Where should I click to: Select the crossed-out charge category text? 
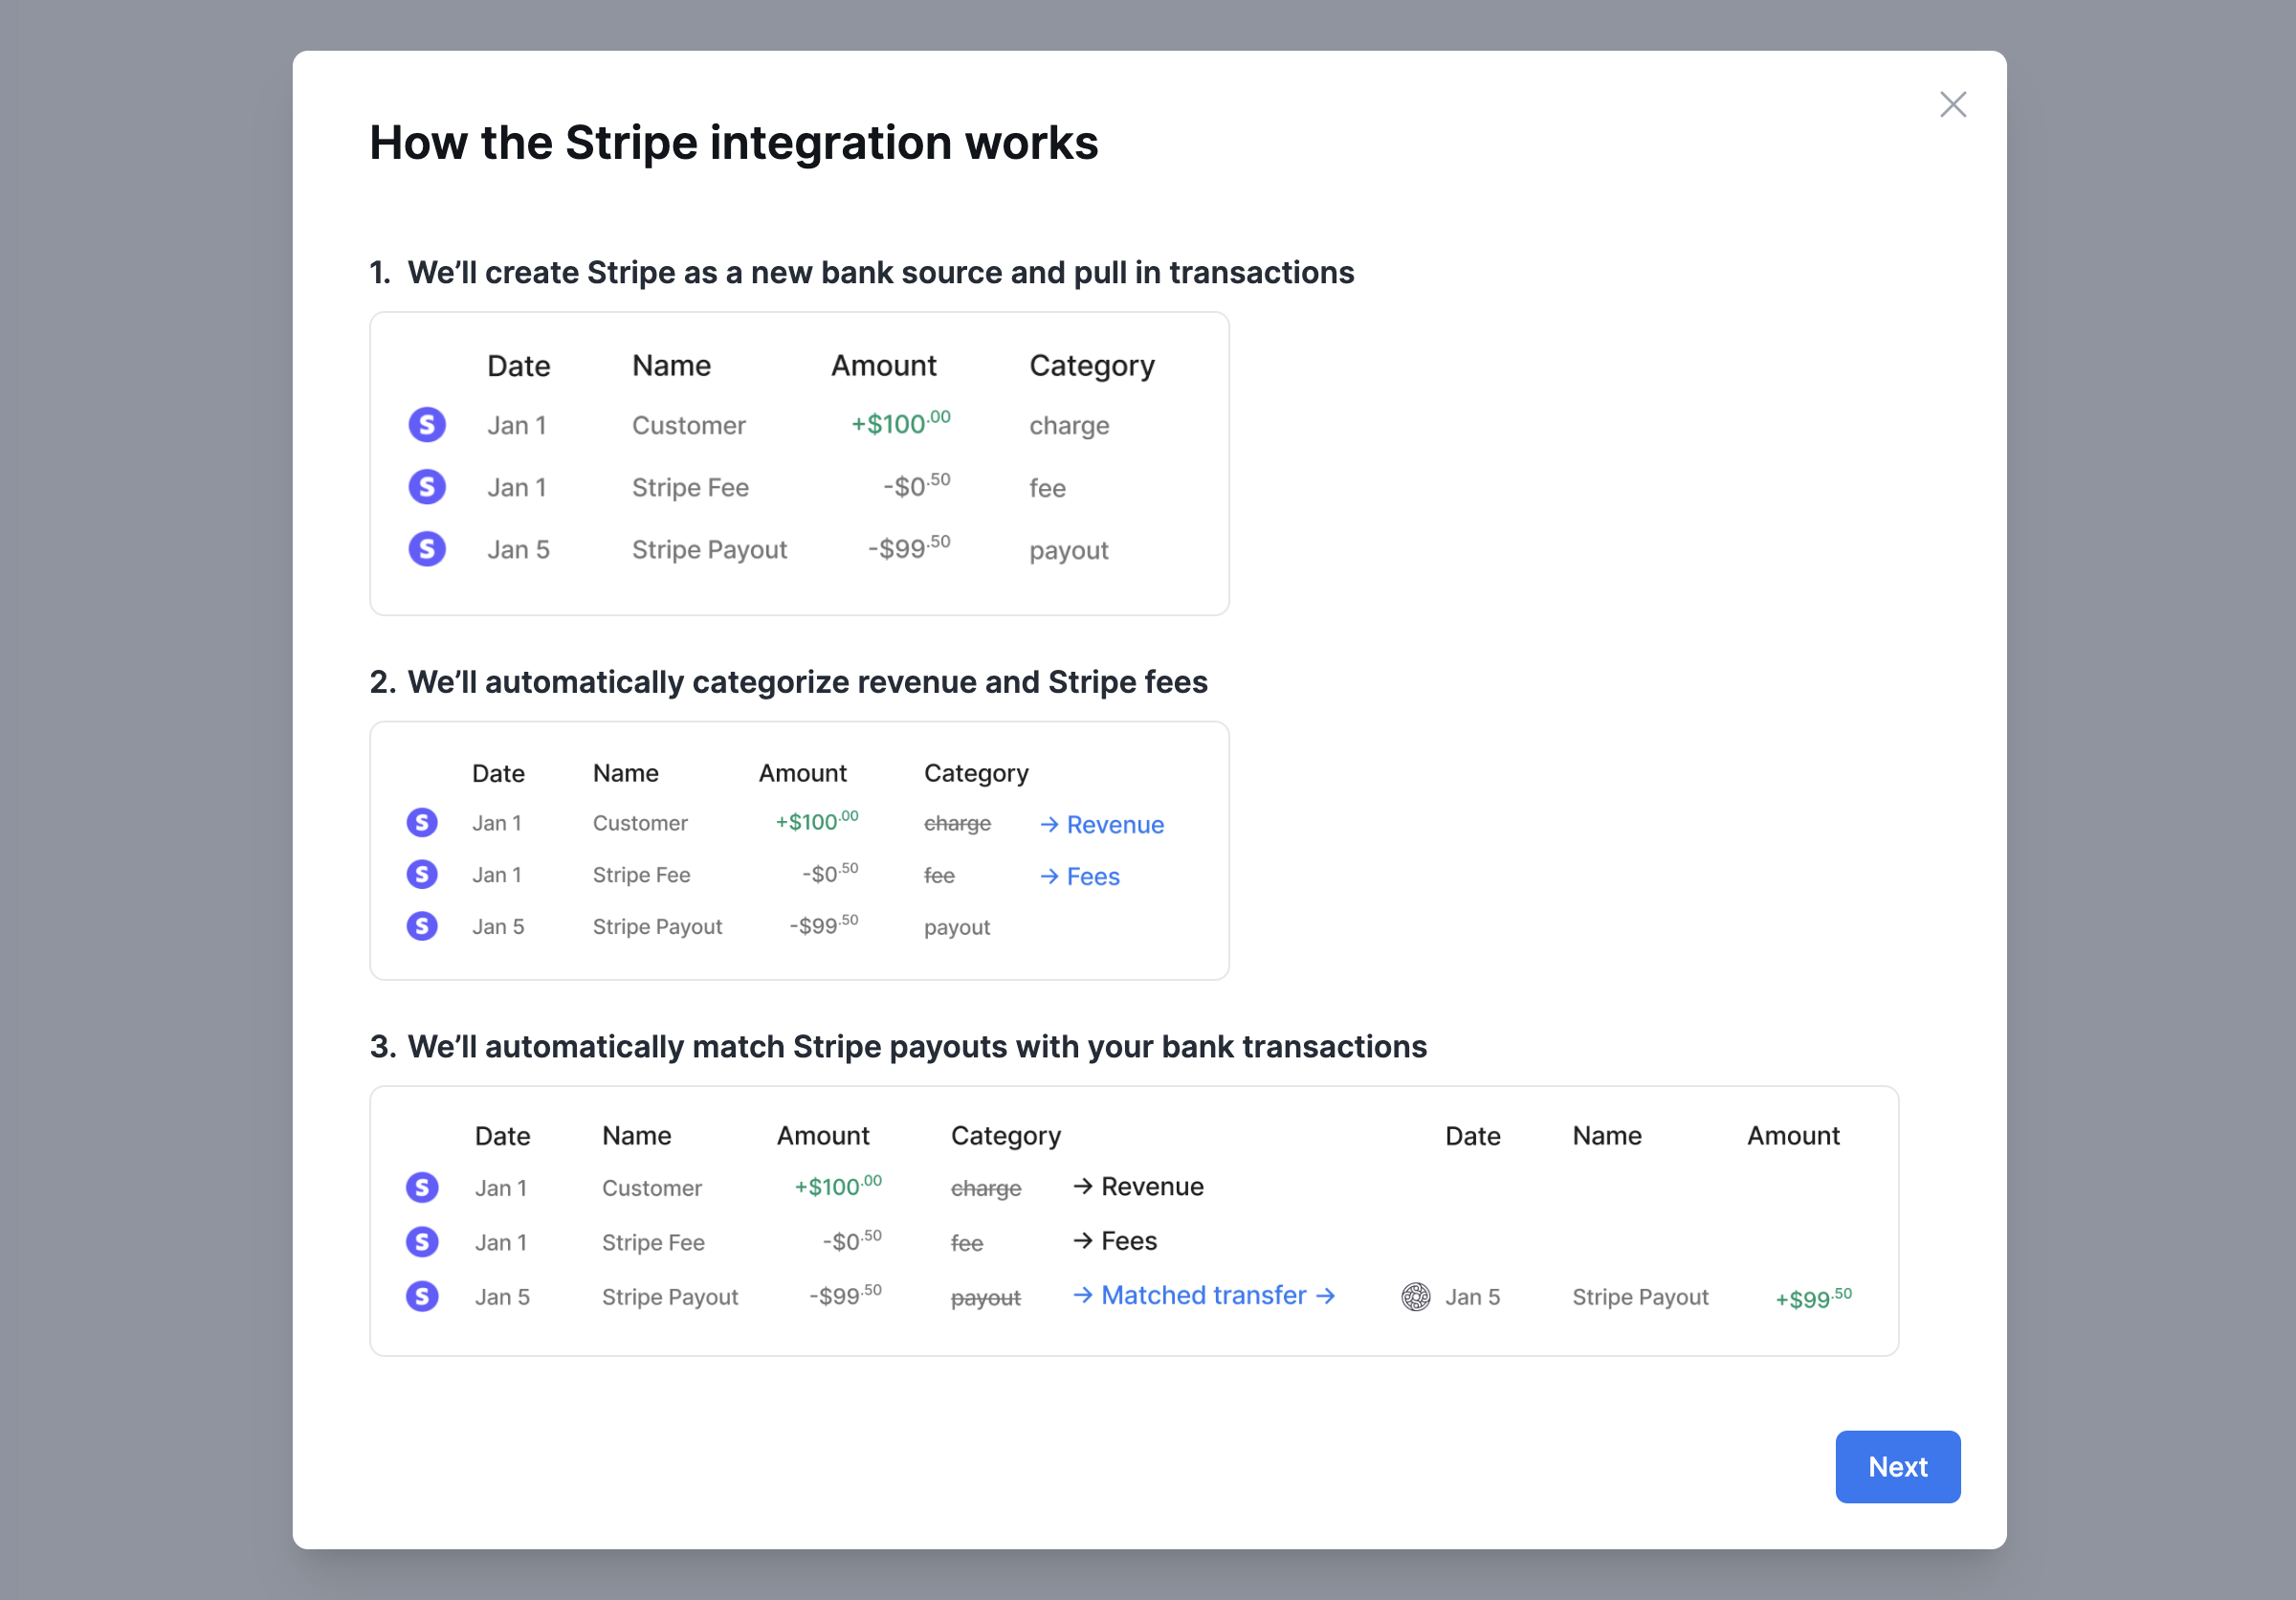(x=958, y=823)
